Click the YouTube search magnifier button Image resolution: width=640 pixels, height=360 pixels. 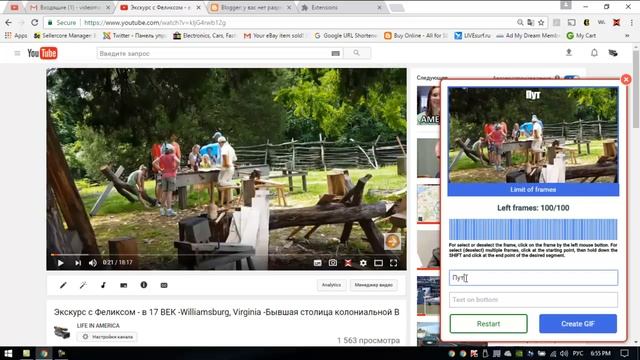357,53
